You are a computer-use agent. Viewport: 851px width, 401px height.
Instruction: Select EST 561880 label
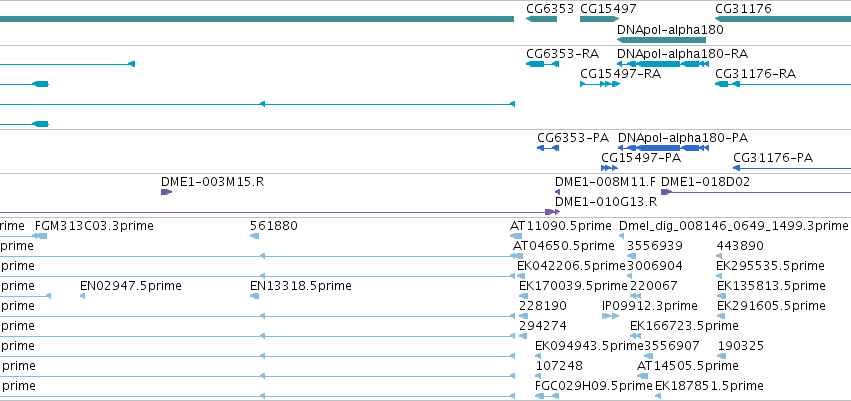[274, 226]
